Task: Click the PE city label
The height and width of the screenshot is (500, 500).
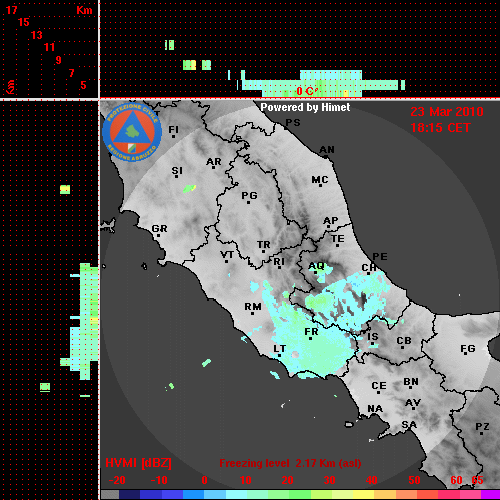Action: [x=380, y=257]
